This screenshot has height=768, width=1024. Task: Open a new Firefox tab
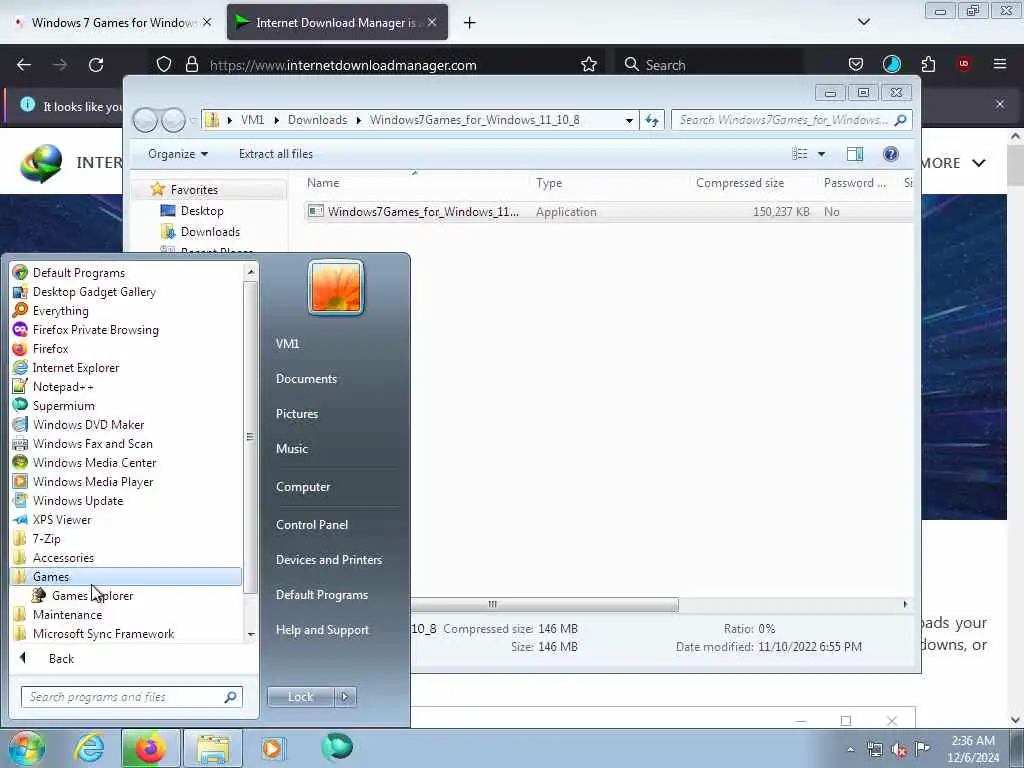click(x=470, y=23)
